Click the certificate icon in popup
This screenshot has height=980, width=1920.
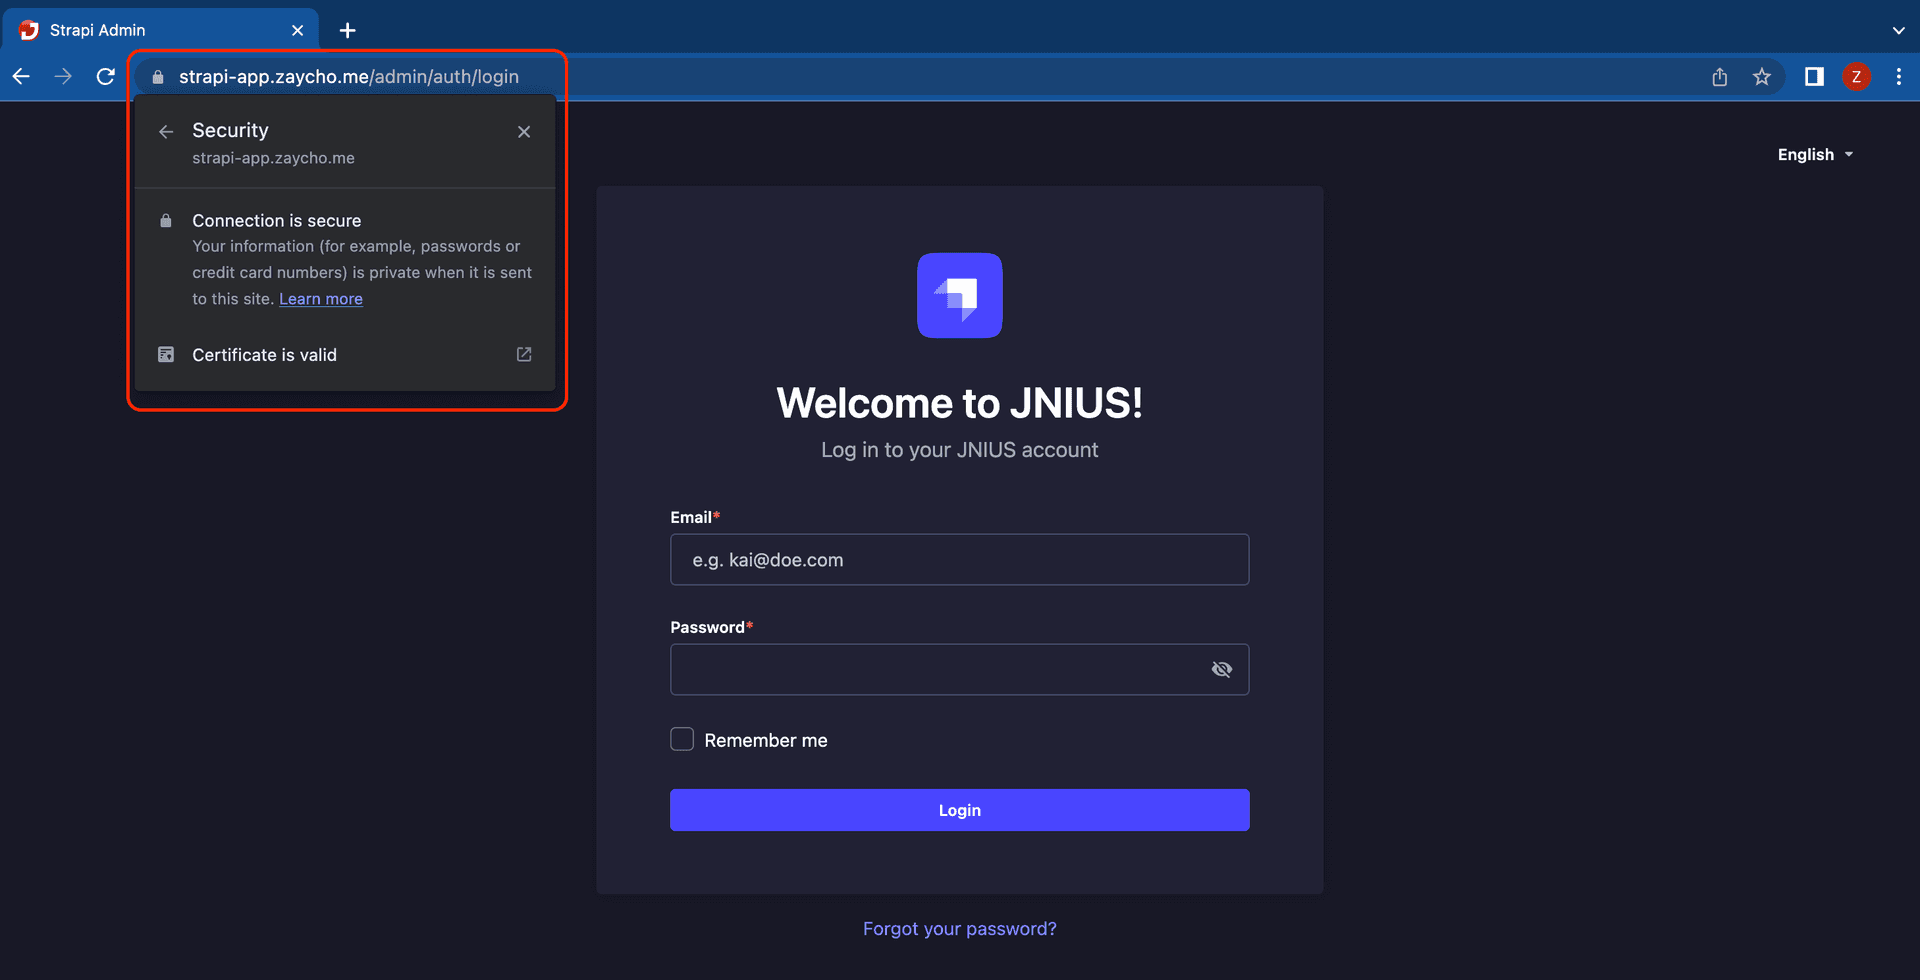coord(166,354)
